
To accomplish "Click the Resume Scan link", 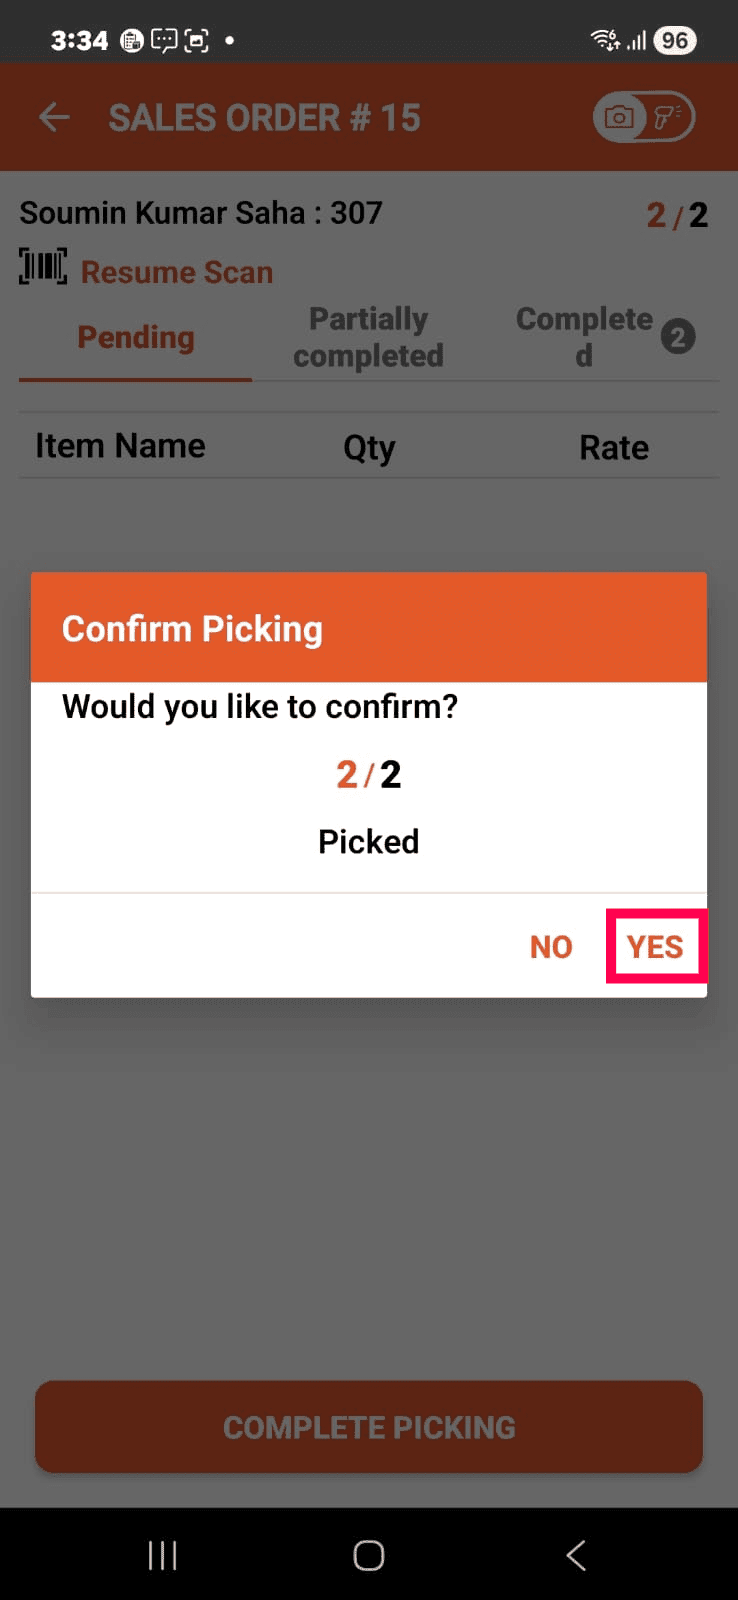I will coord(176,272).
